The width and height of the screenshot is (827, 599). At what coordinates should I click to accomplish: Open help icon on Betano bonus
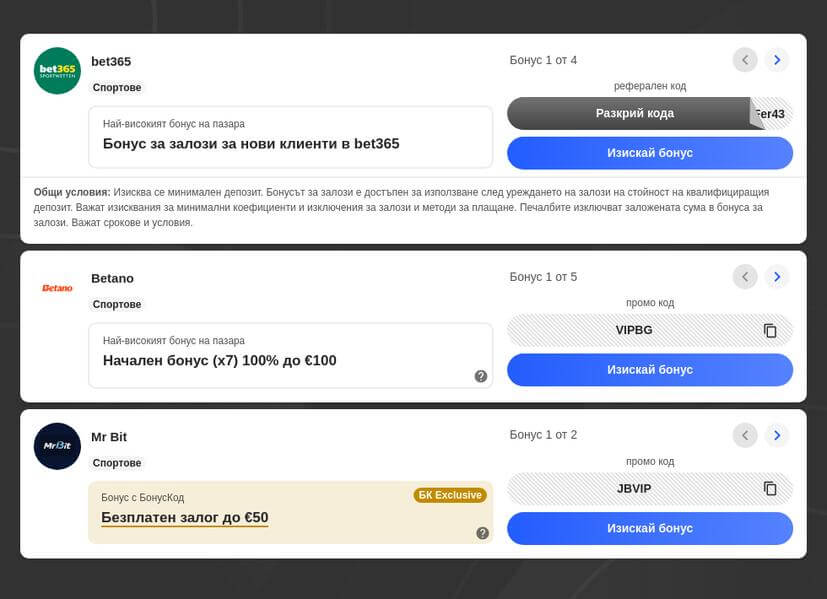(481, 376)
